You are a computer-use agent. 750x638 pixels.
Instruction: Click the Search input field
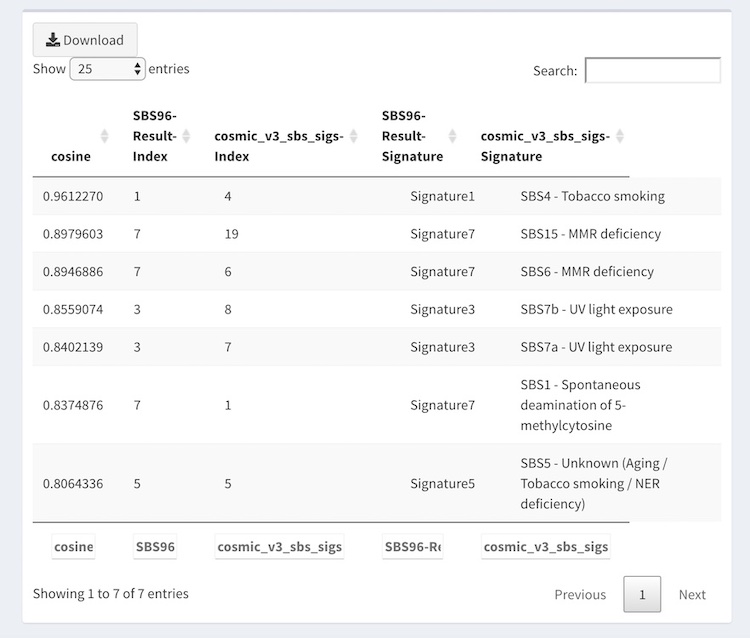(652, 71)
